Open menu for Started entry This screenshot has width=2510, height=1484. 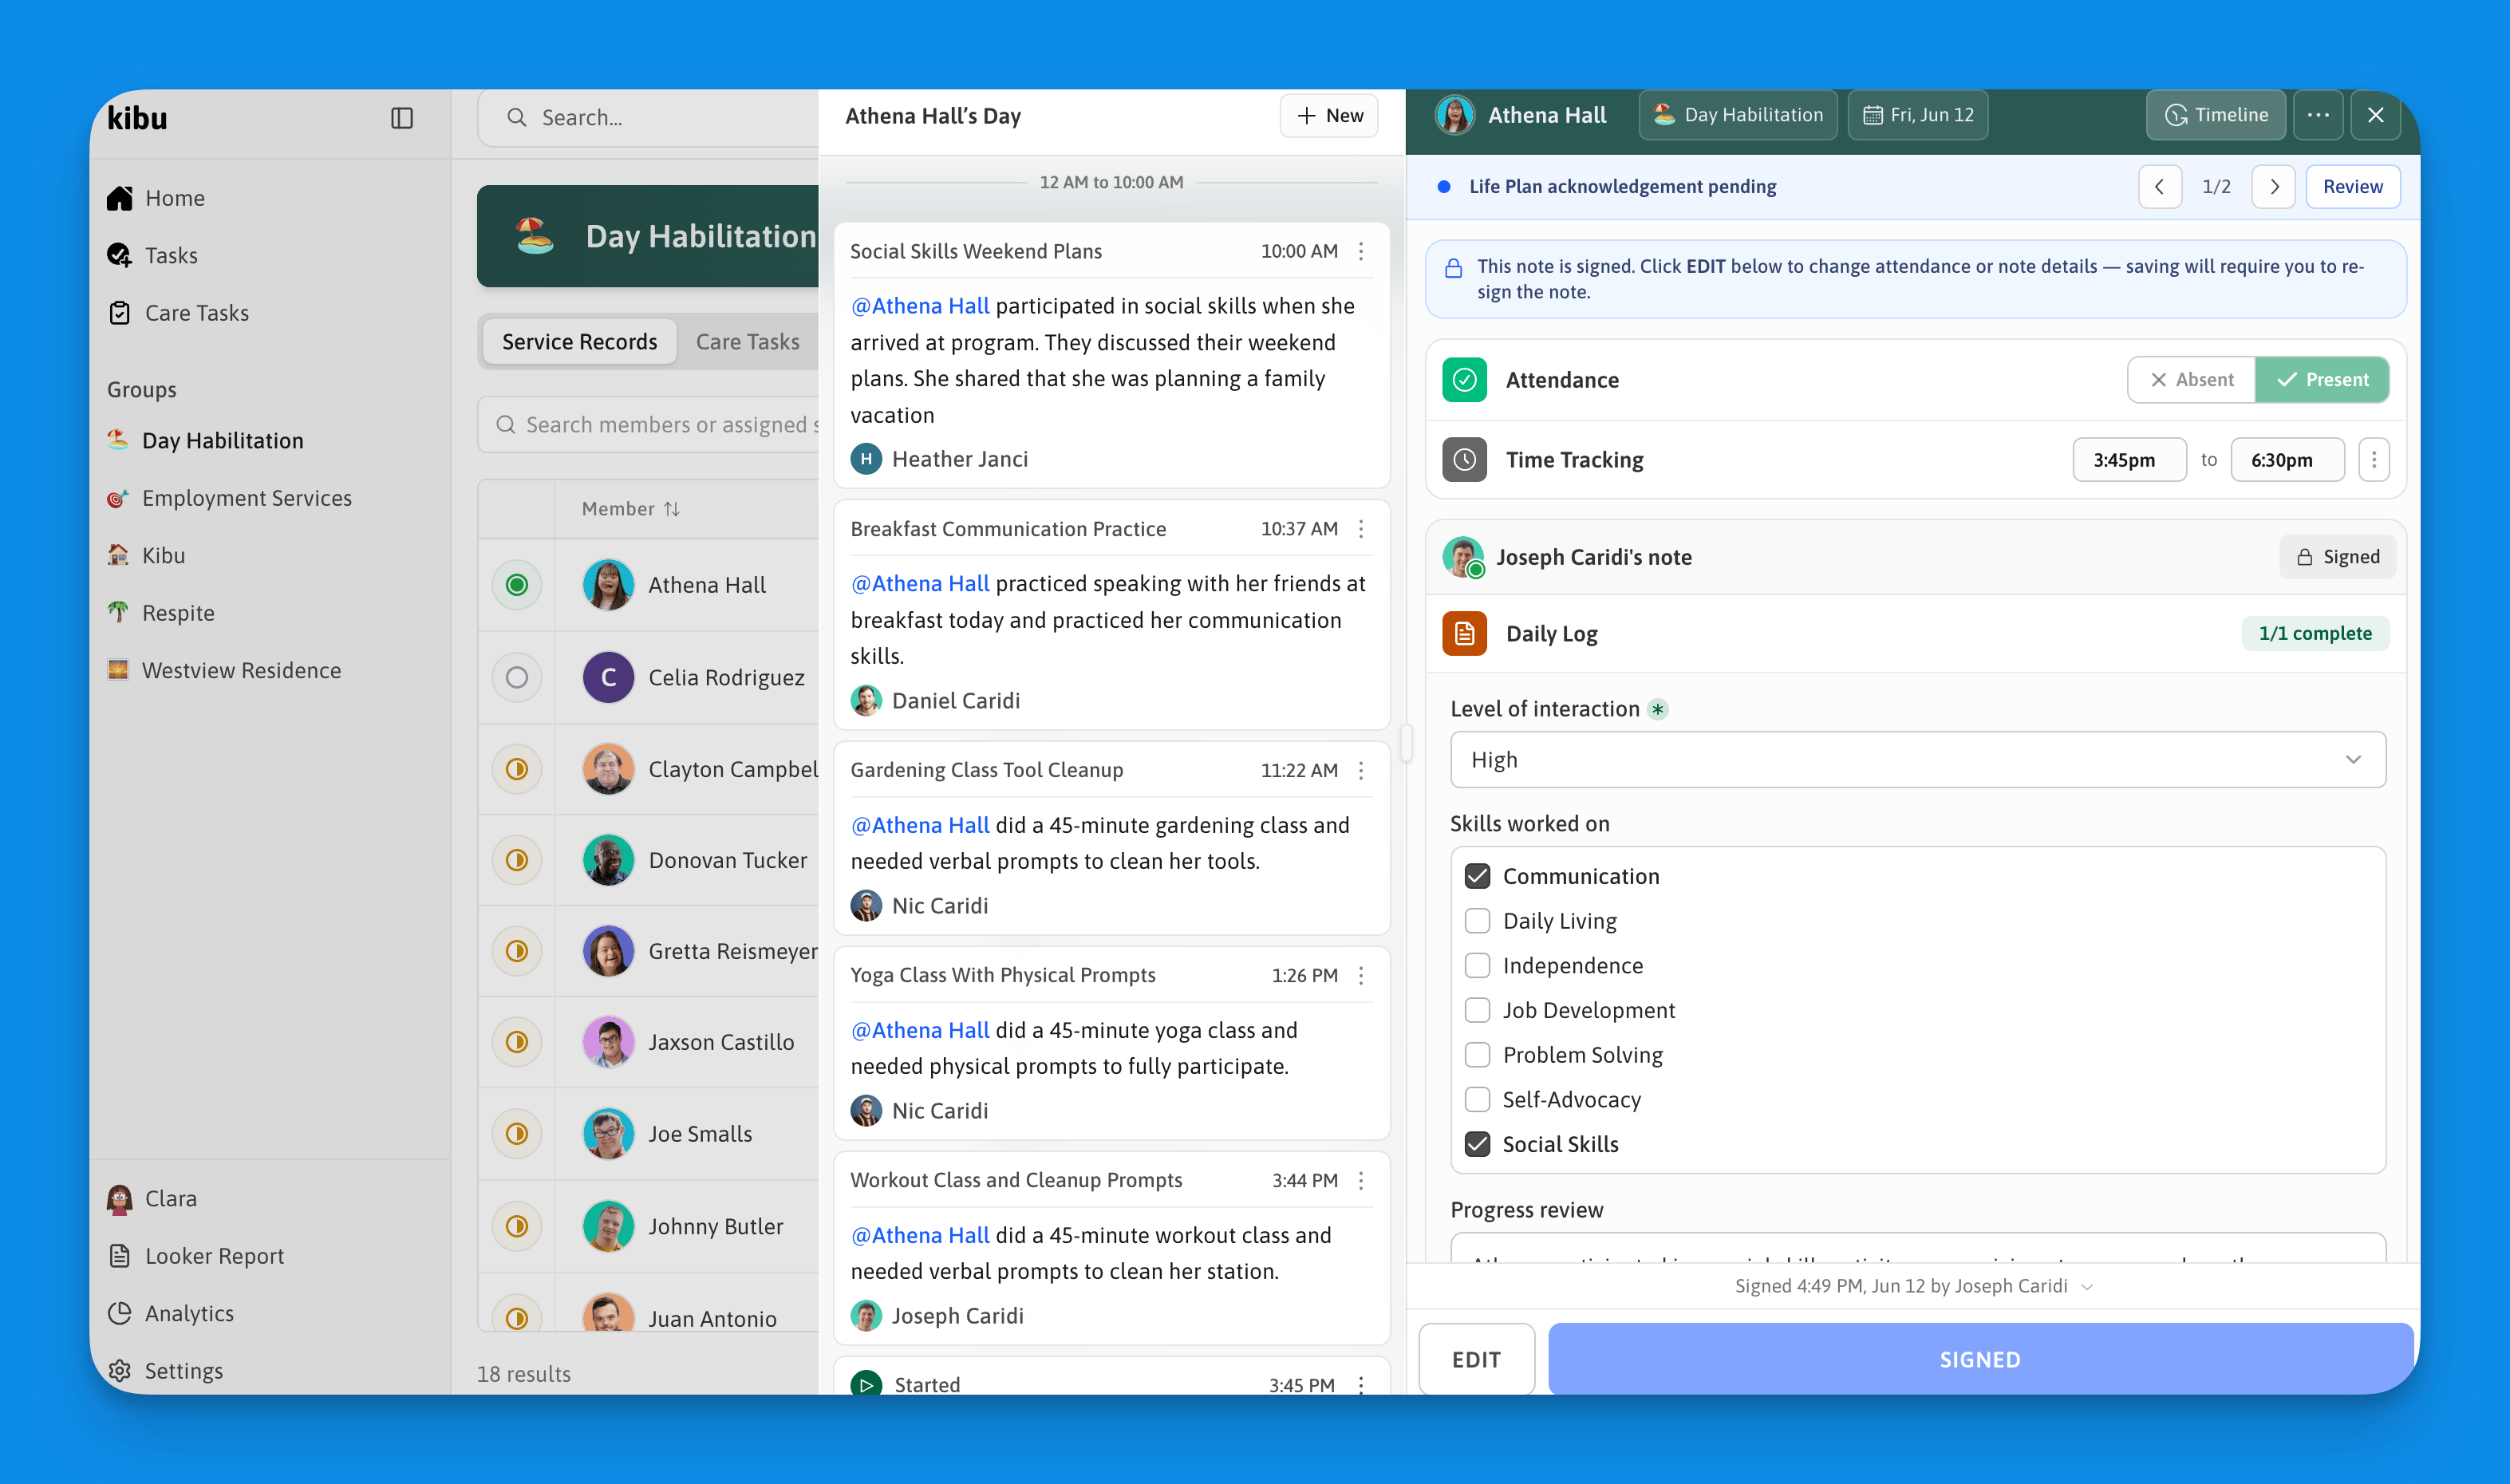[1361, 1384]
